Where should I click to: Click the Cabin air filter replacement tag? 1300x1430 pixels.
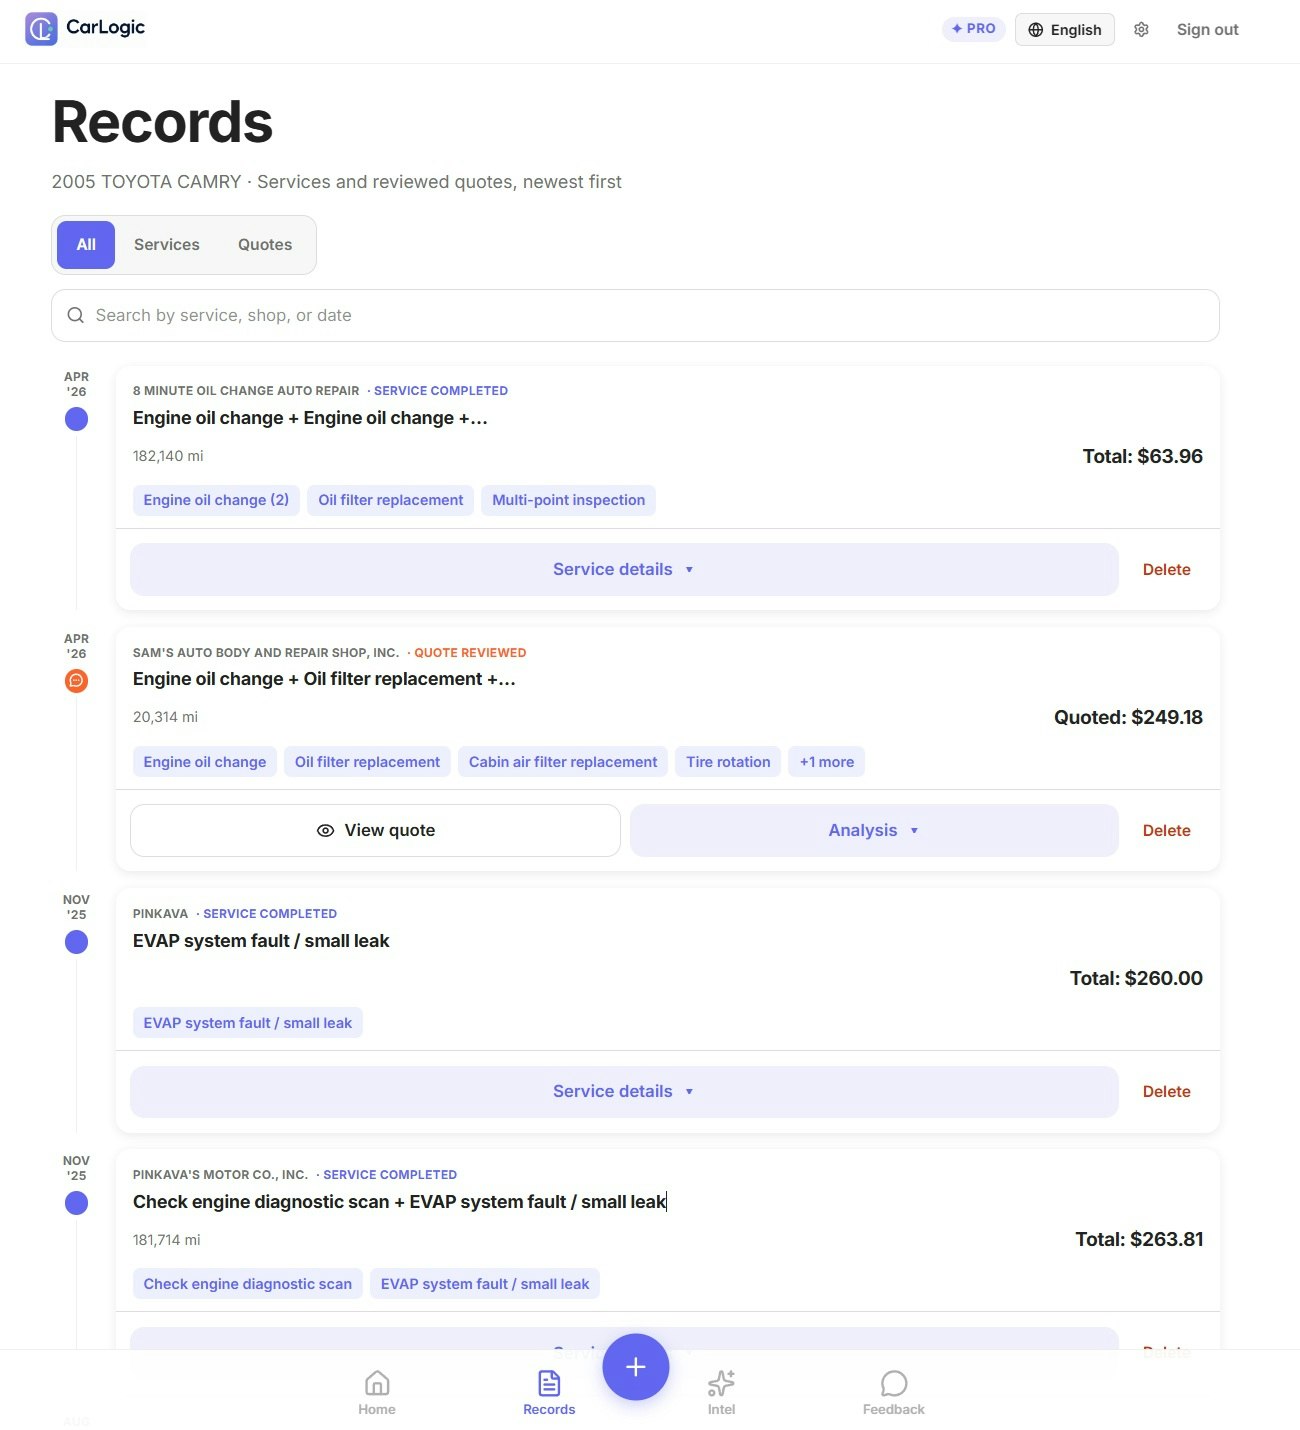563,762
